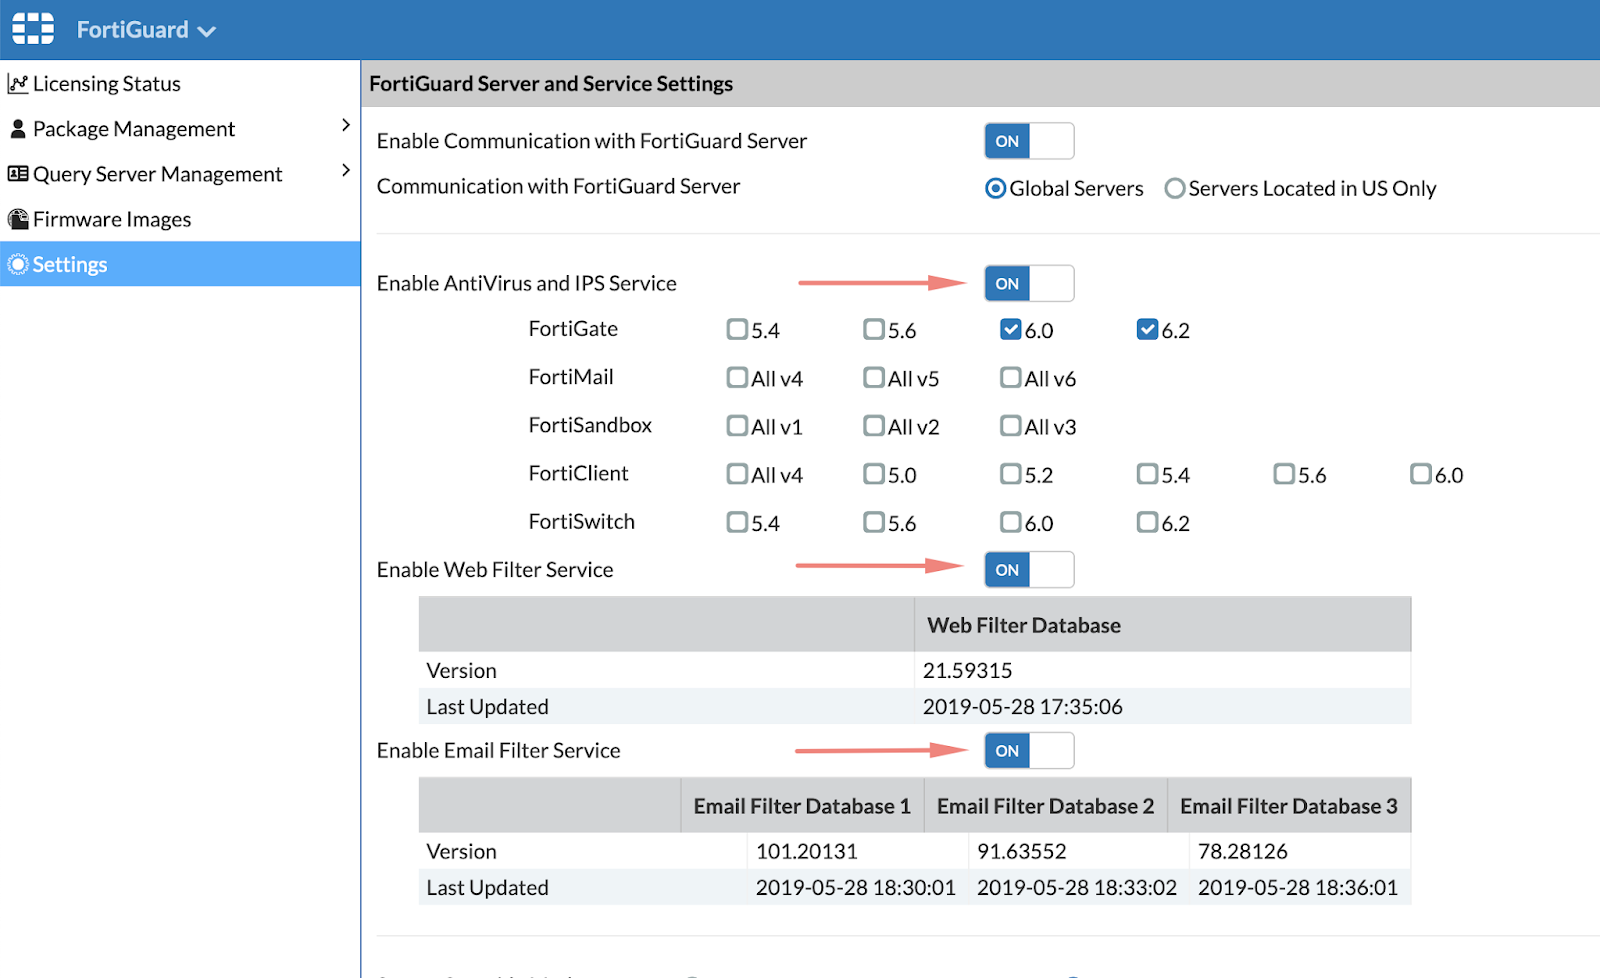Click the Settings gear icon
1600x978 pixels.
(18, 264)
